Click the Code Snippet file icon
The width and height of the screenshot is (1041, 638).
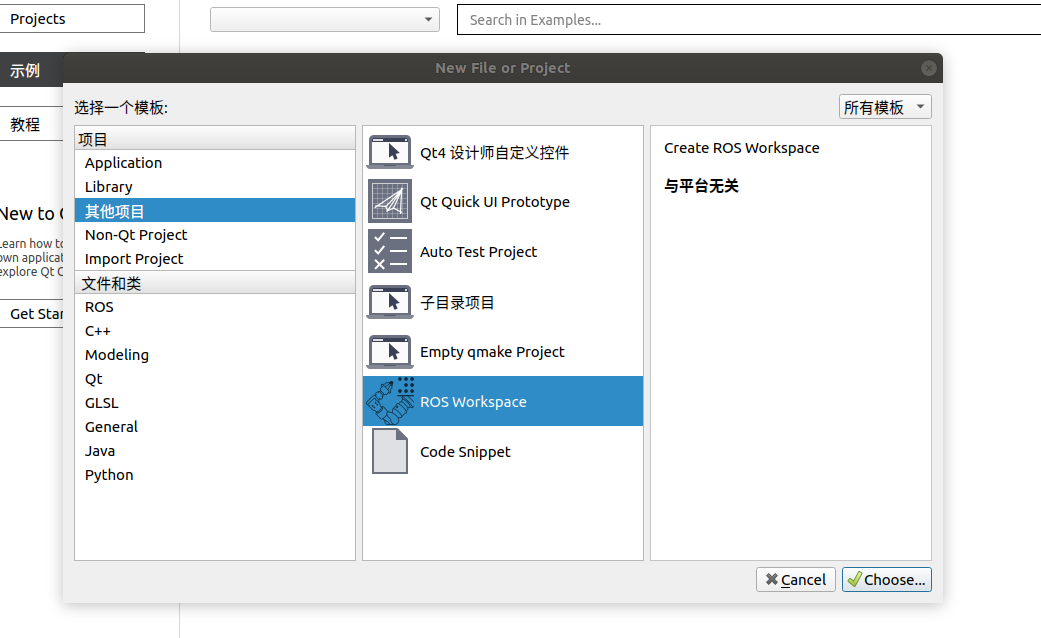coord(390,451)
